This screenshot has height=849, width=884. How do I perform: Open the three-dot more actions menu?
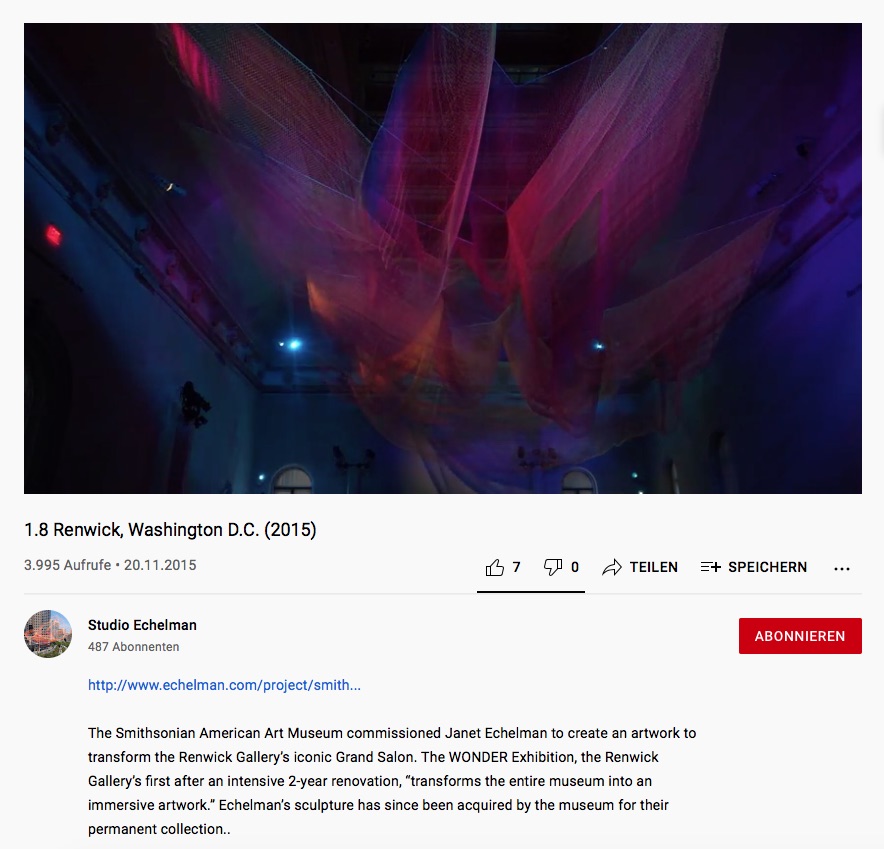tap(842, 569)
